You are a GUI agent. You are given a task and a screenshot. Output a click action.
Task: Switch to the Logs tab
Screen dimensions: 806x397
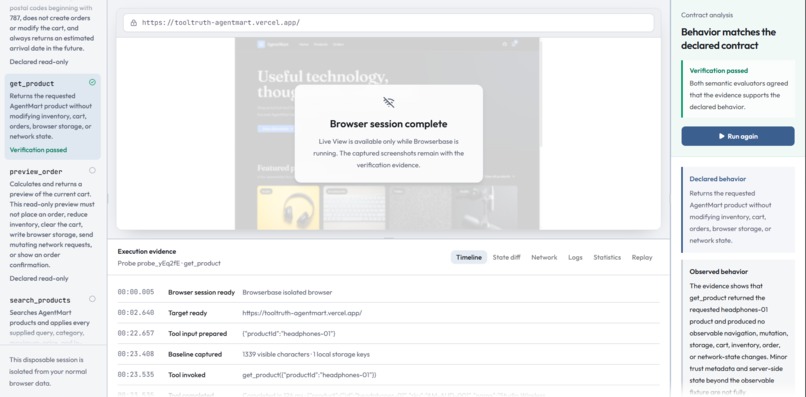tap(575, 257)
